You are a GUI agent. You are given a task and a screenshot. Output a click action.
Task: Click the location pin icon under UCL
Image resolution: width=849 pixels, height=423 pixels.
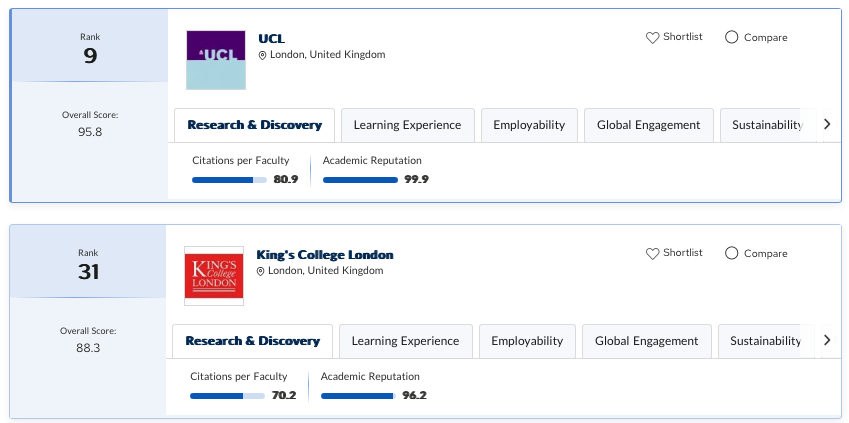(263, 55)
